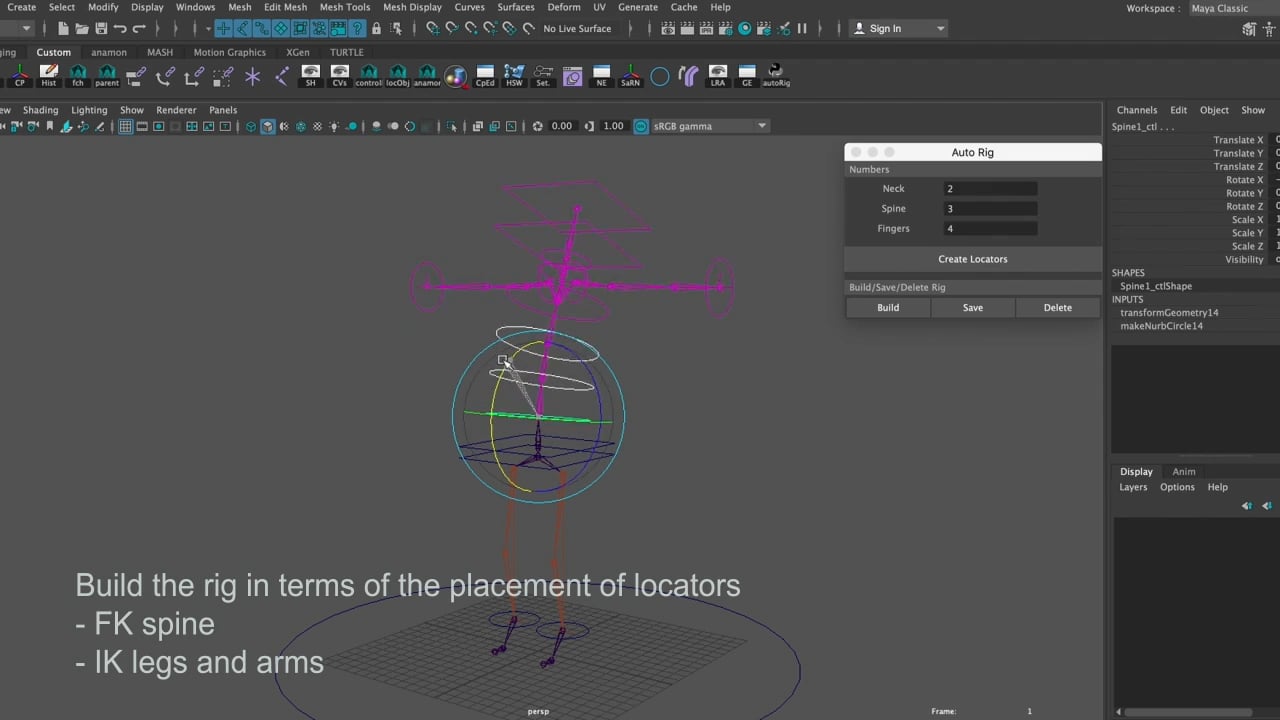
Task: Toggle wireframe display cube icon
Action: pos(250,126)
